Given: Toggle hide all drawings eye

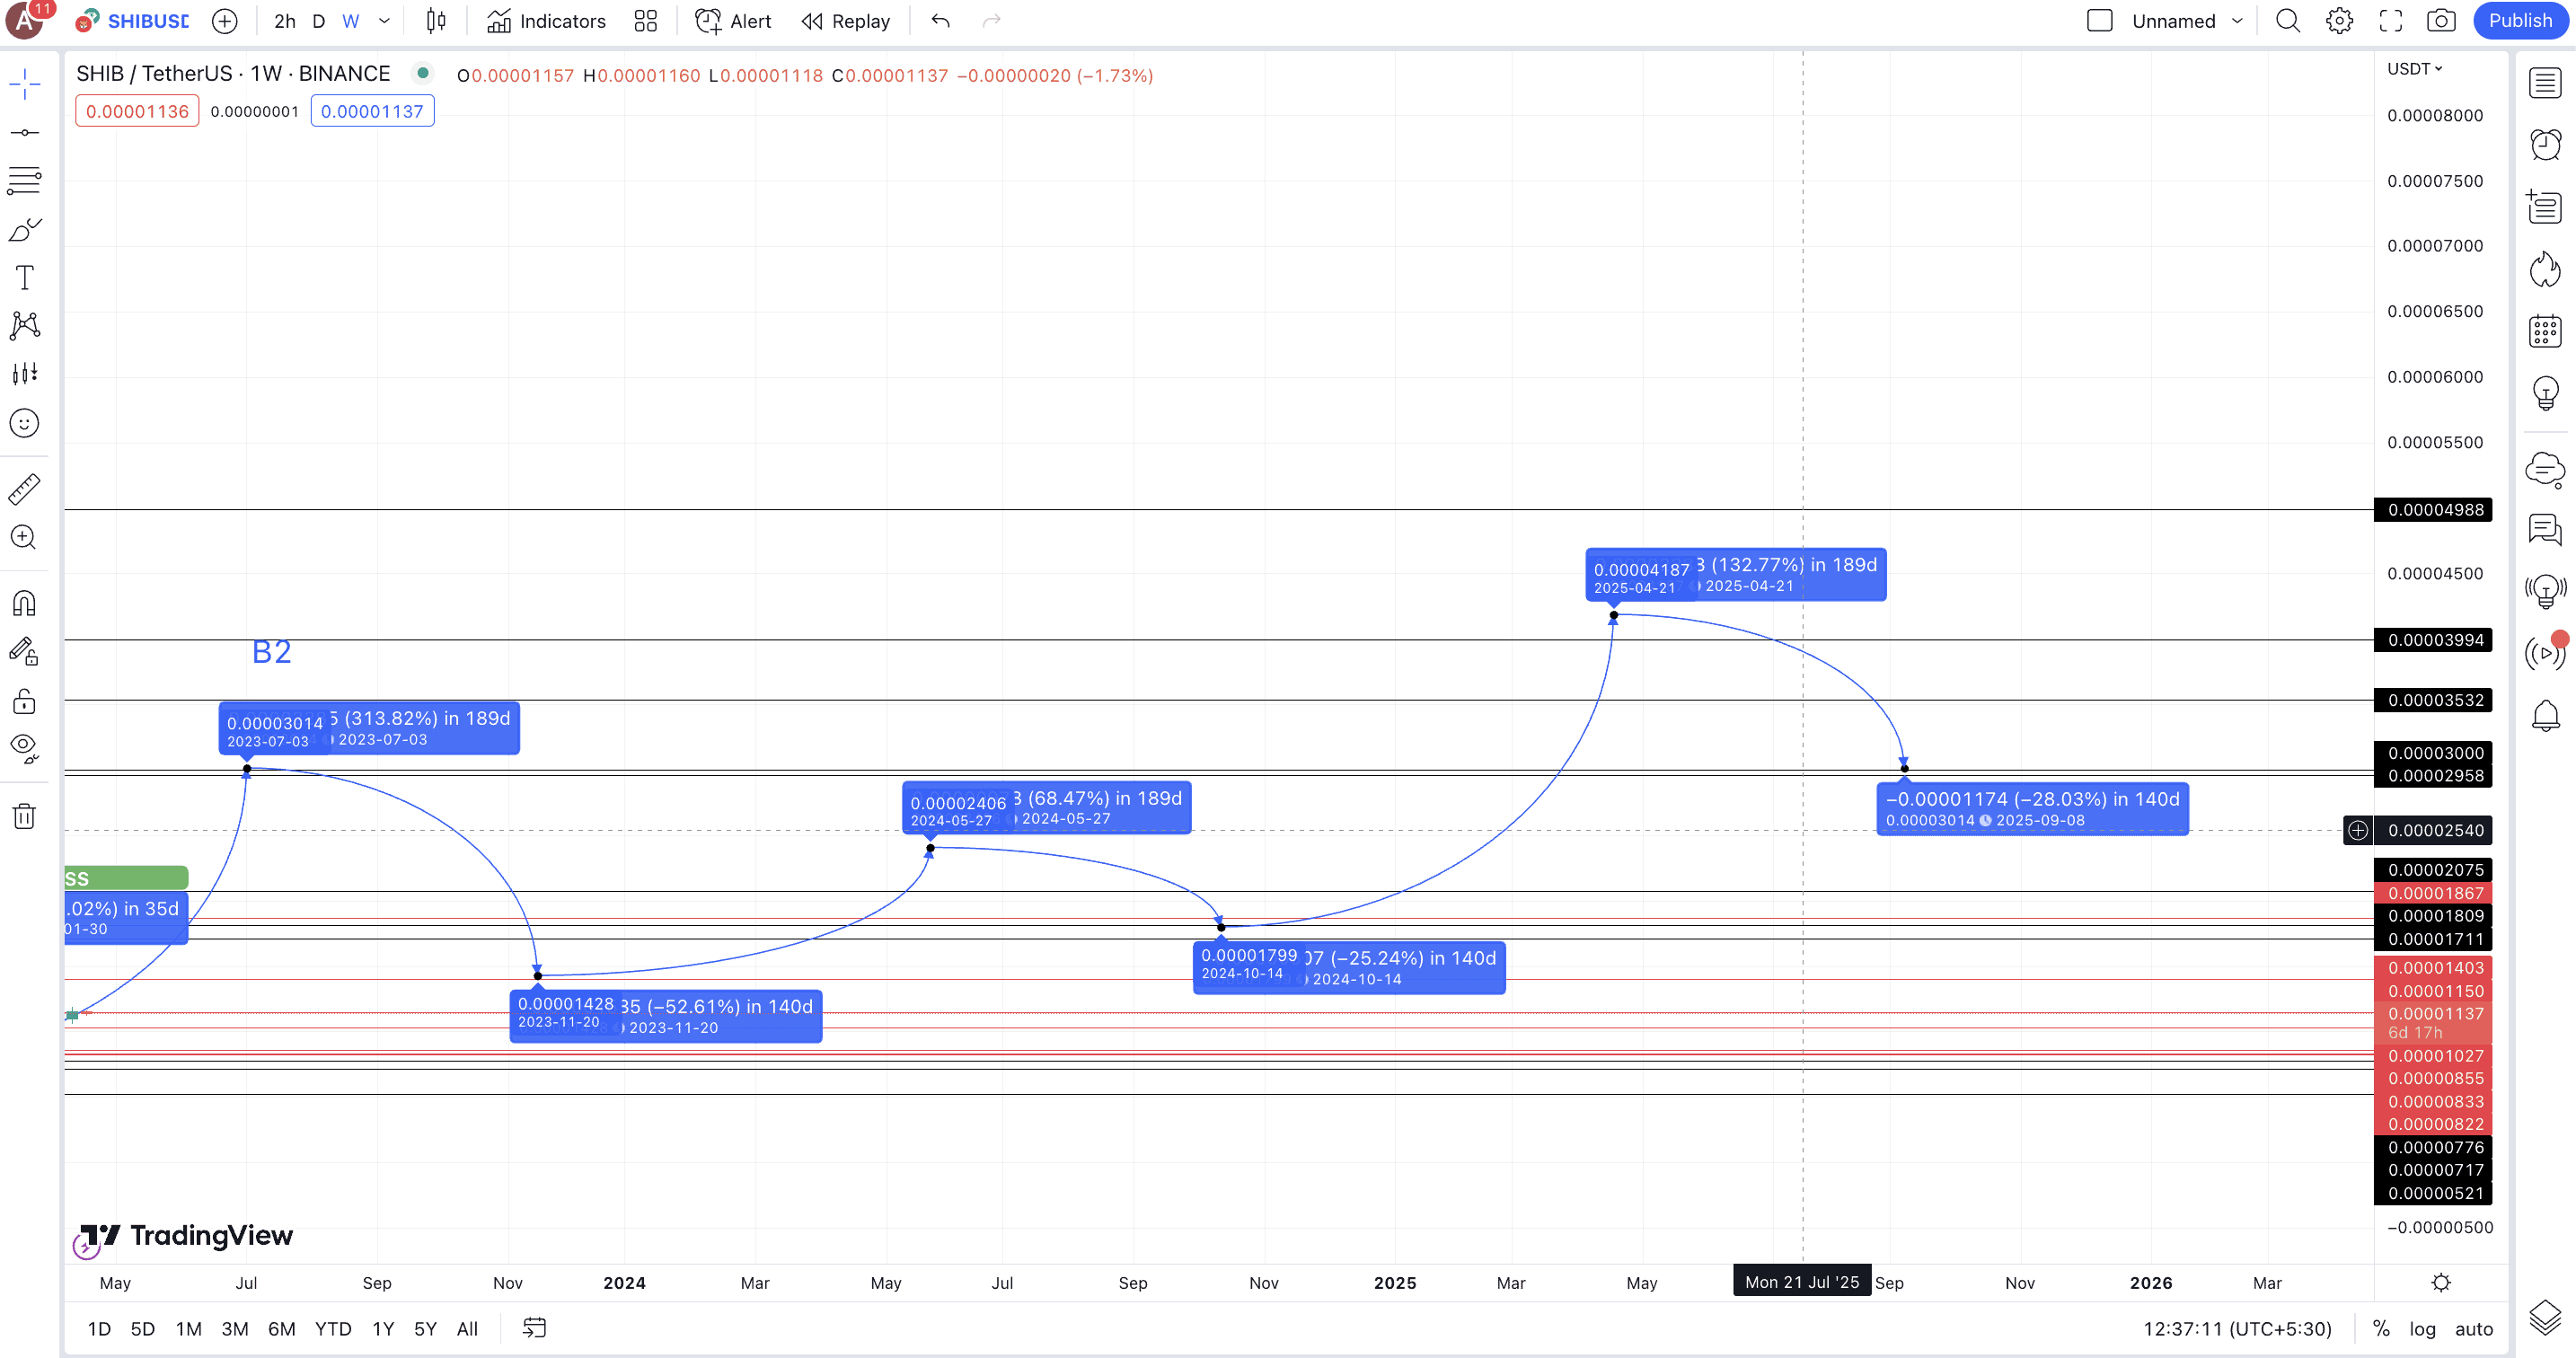Looking at the screenshot, I should (x=25, y=747).
